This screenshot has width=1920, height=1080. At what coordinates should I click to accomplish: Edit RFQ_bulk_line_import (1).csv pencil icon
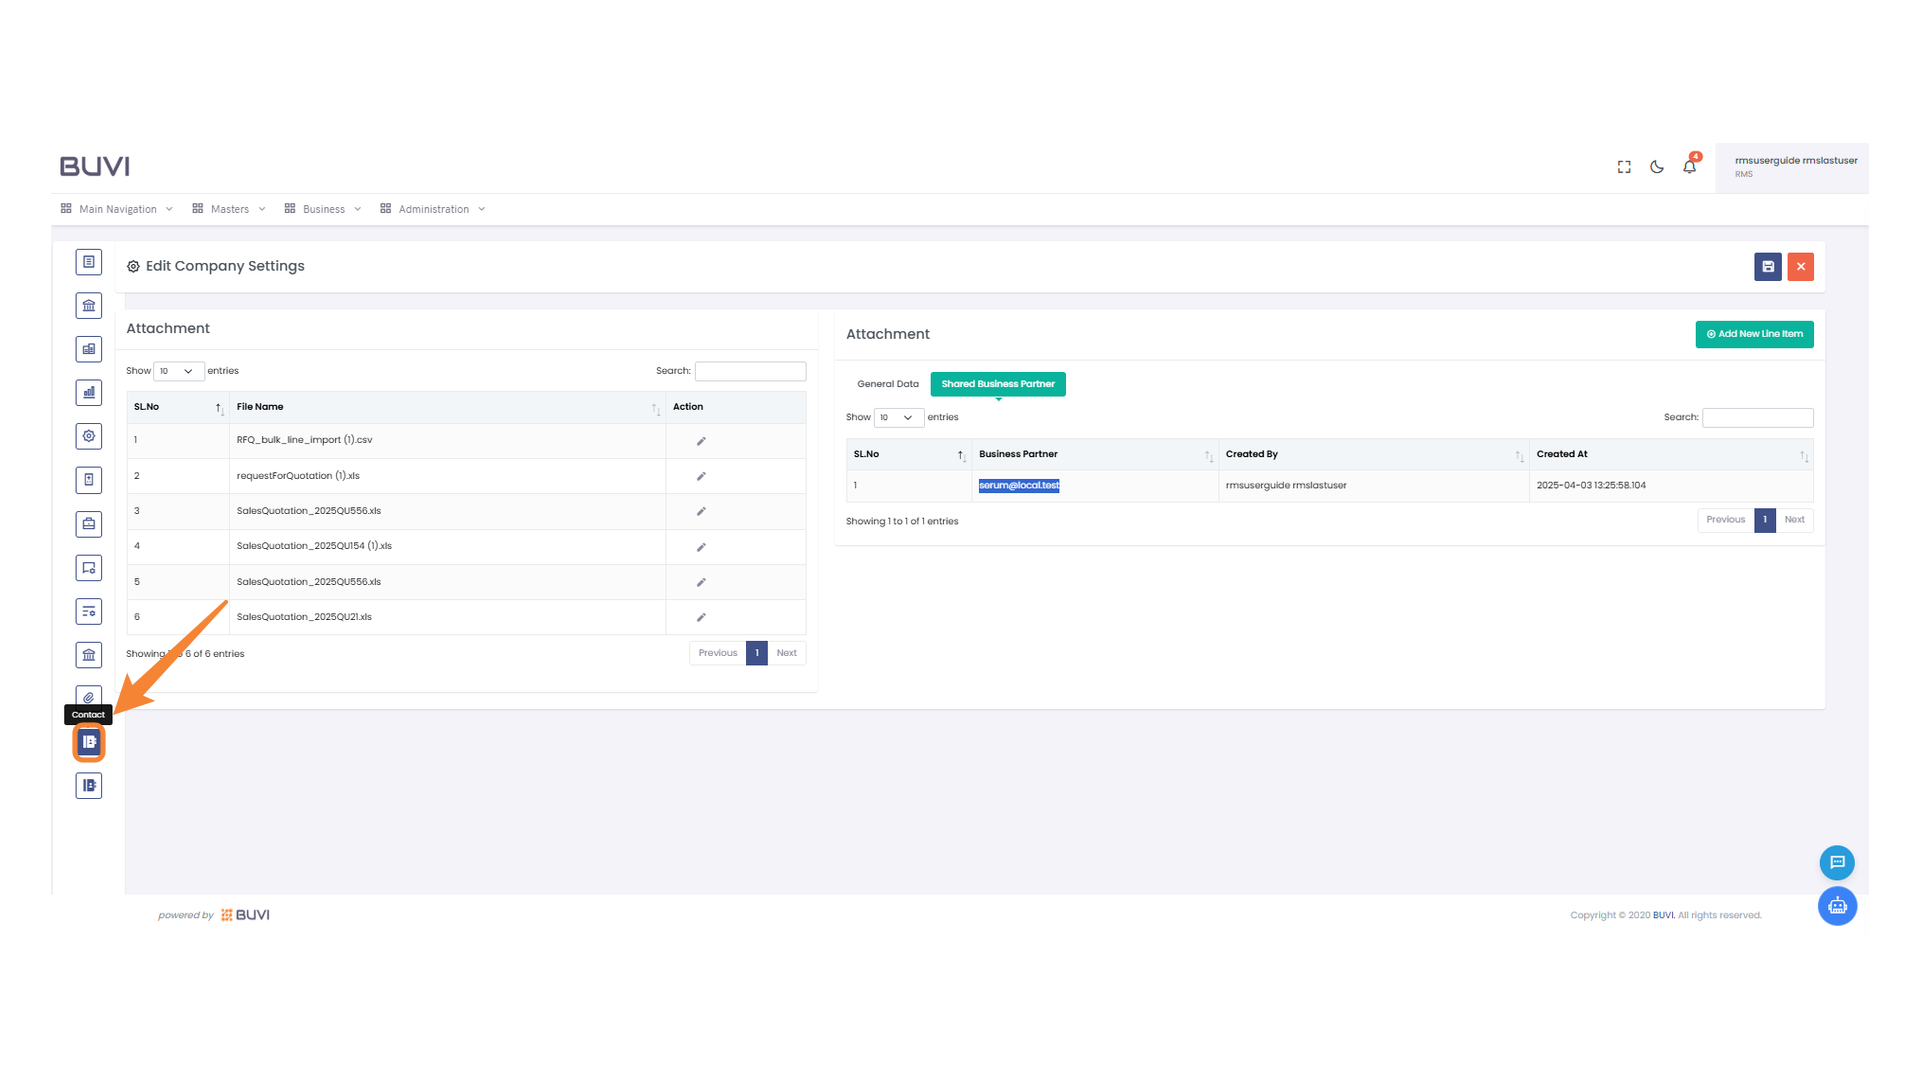[x=701, y=441]
